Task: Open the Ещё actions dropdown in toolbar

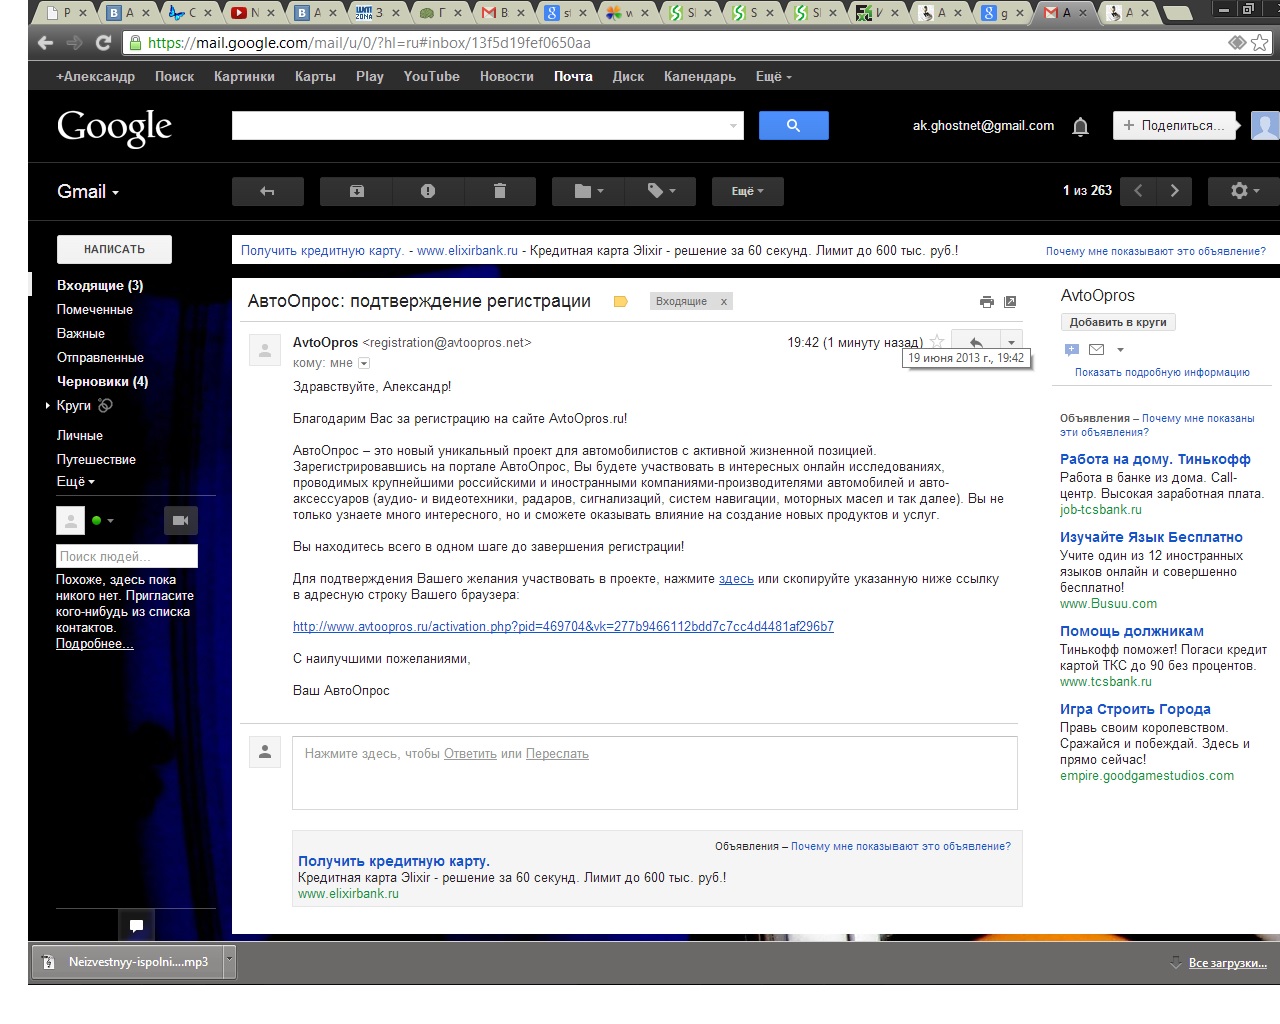Action: coord(747,191)
